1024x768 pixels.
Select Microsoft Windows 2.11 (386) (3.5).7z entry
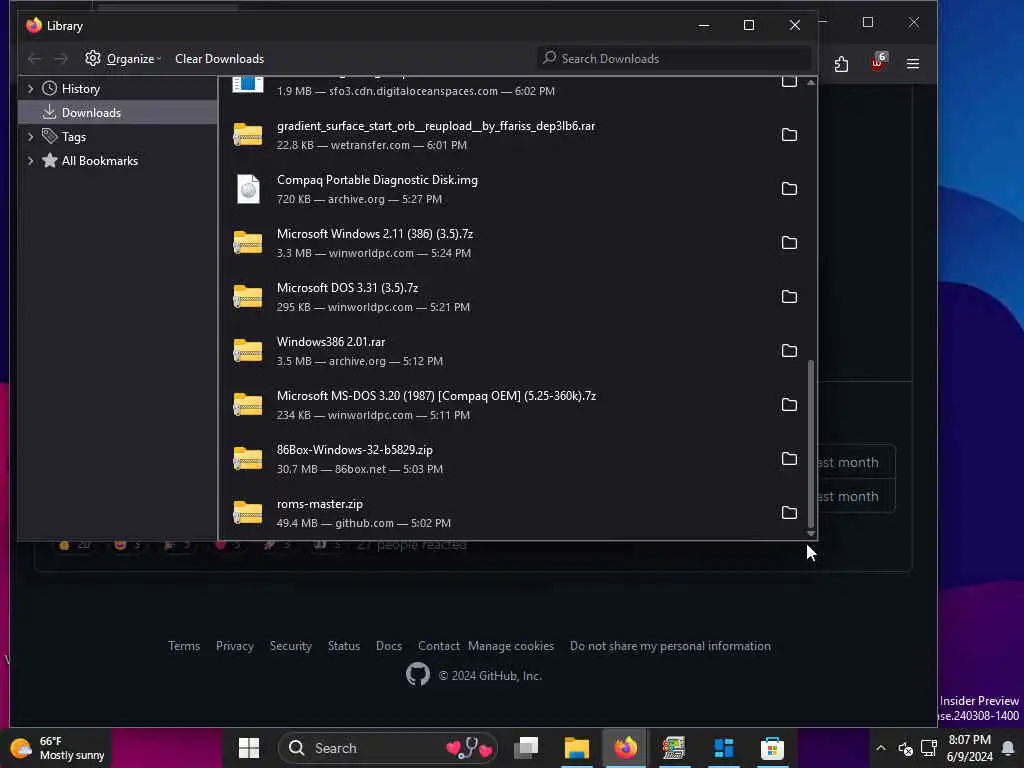[x=513, y=243]
